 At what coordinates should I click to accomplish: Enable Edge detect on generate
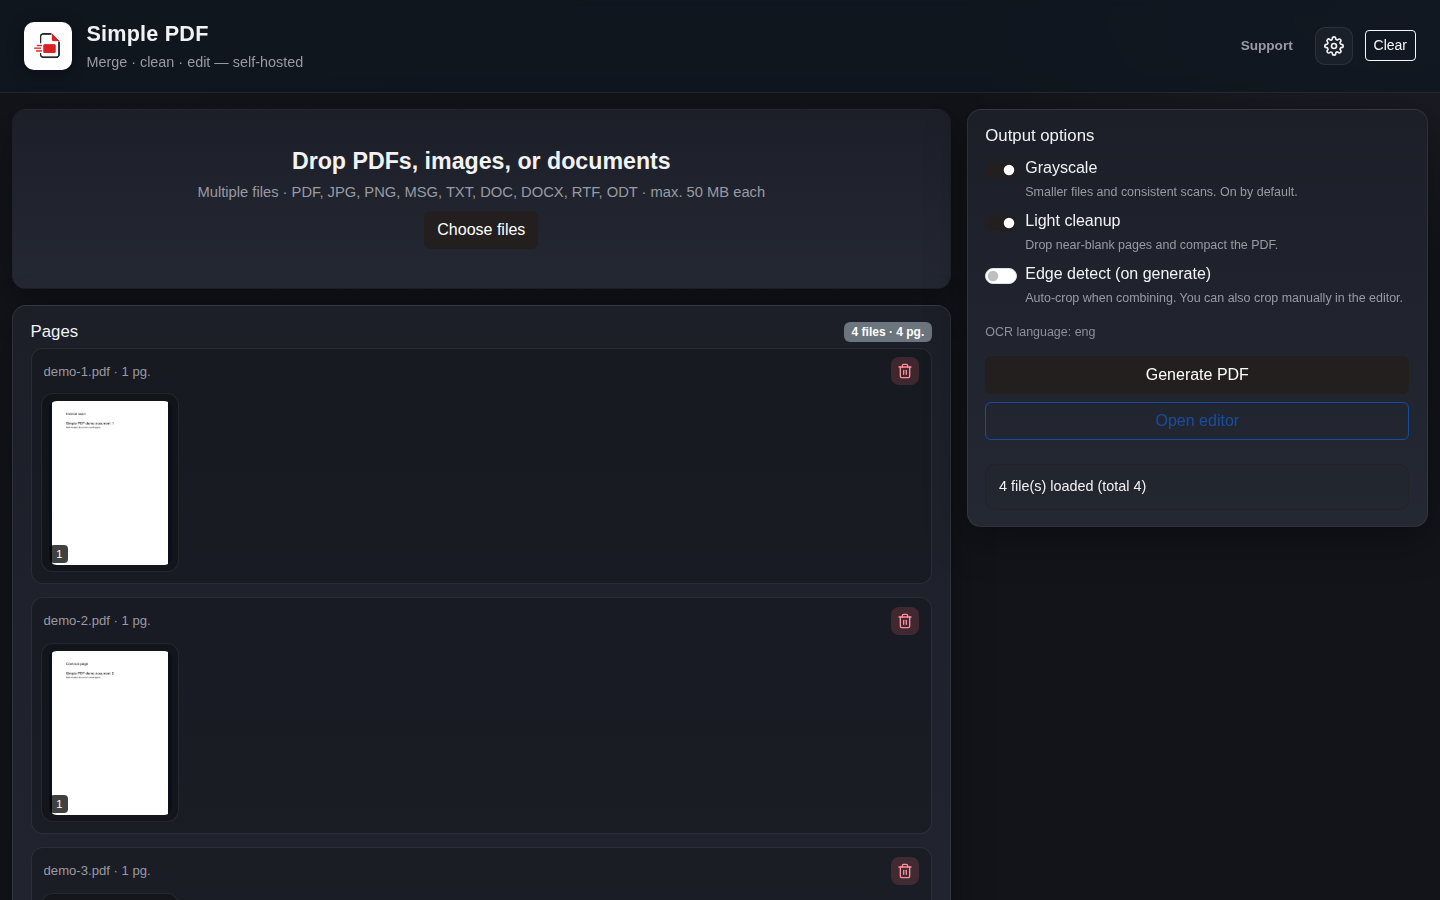(x=1001, y=276)
